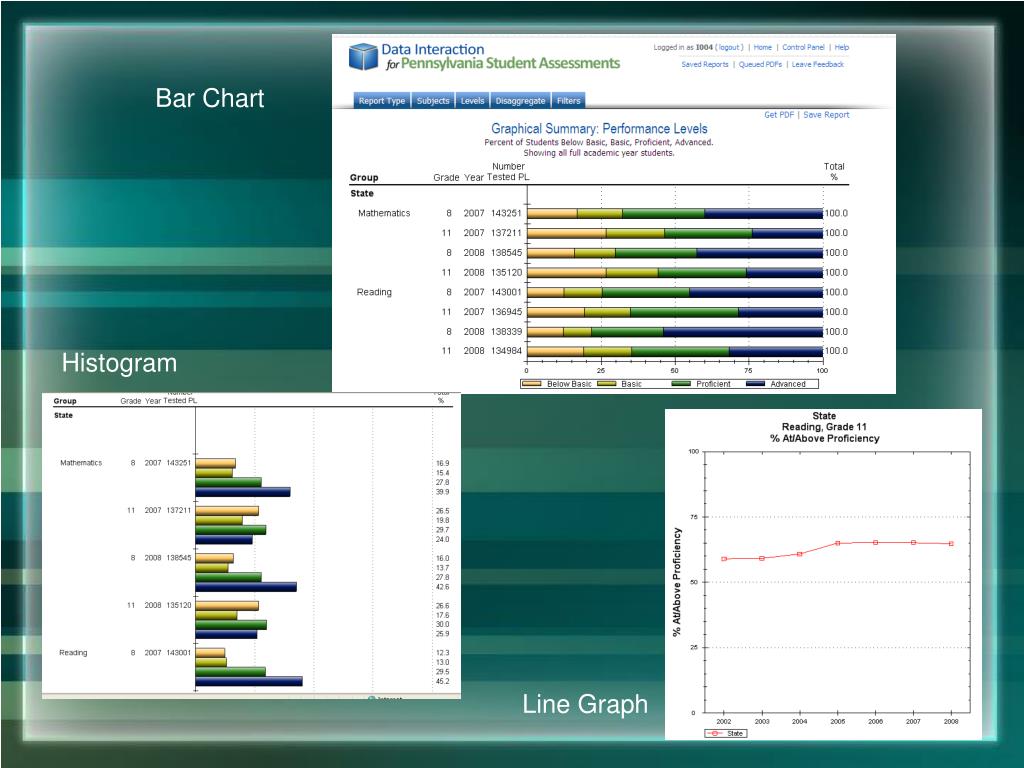Viewport: 1024px width, 768px height.
Task: Open the Control Panel link
Action: tap(803, 47)
